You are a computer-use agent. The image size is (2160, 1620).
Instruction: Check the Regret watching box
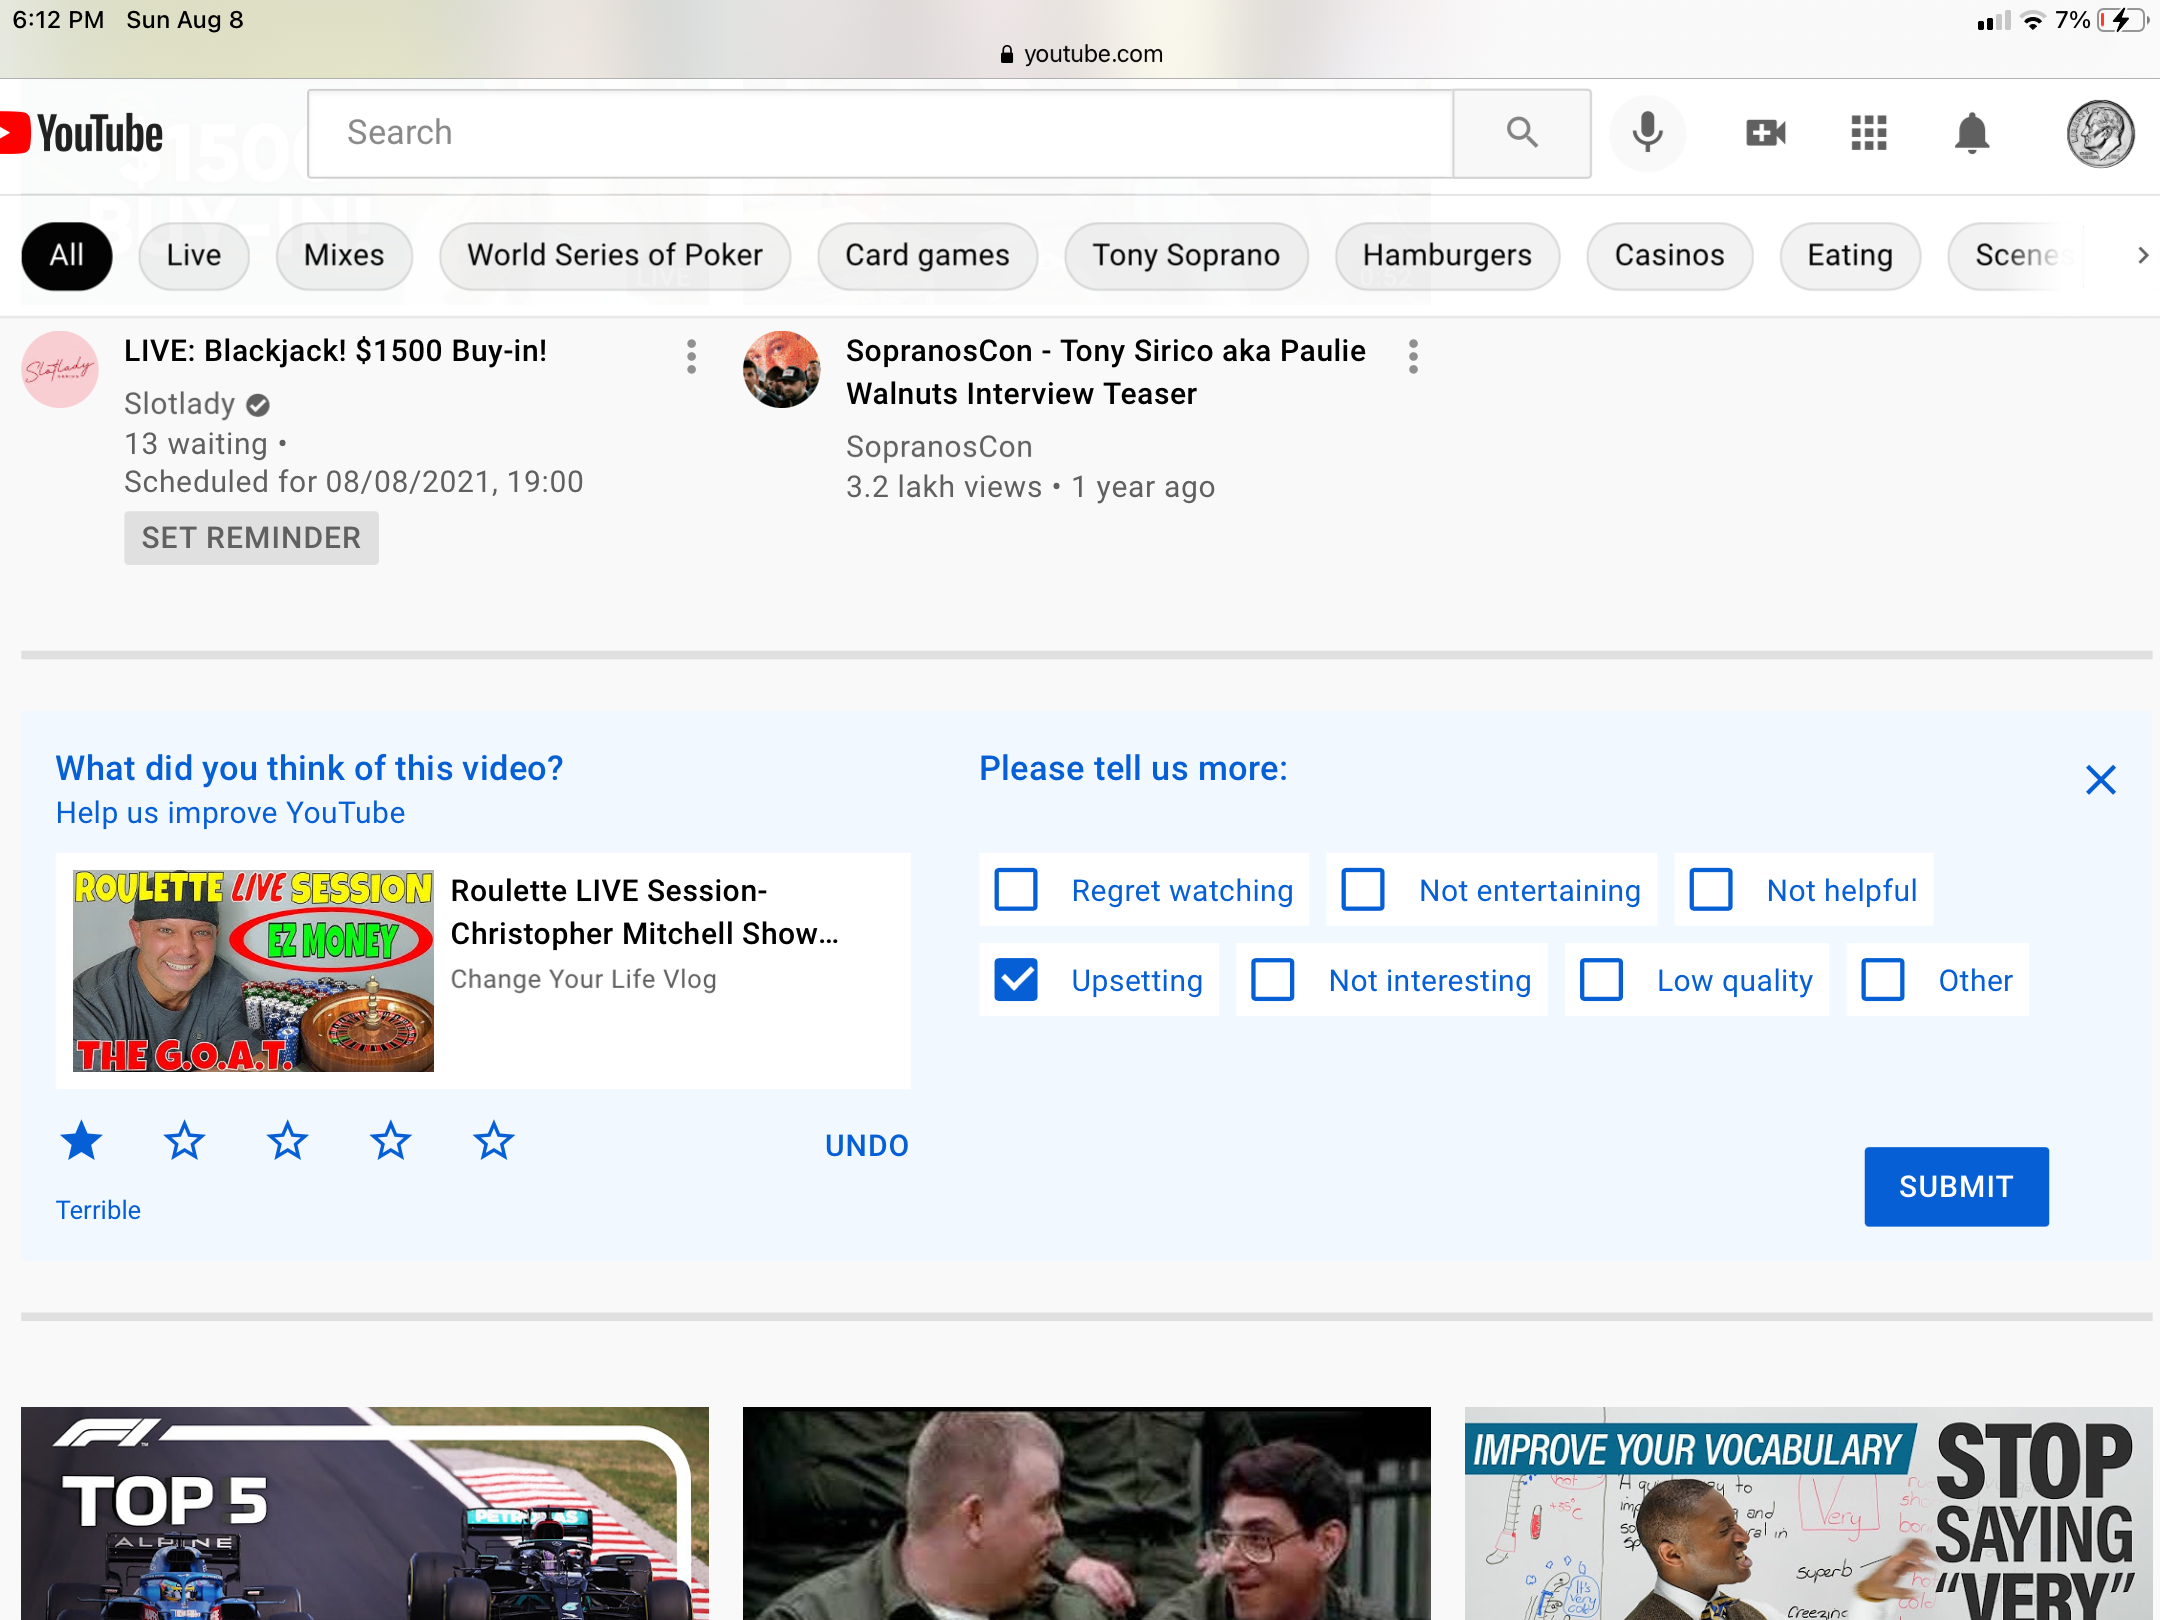[x=1016, y=889]
